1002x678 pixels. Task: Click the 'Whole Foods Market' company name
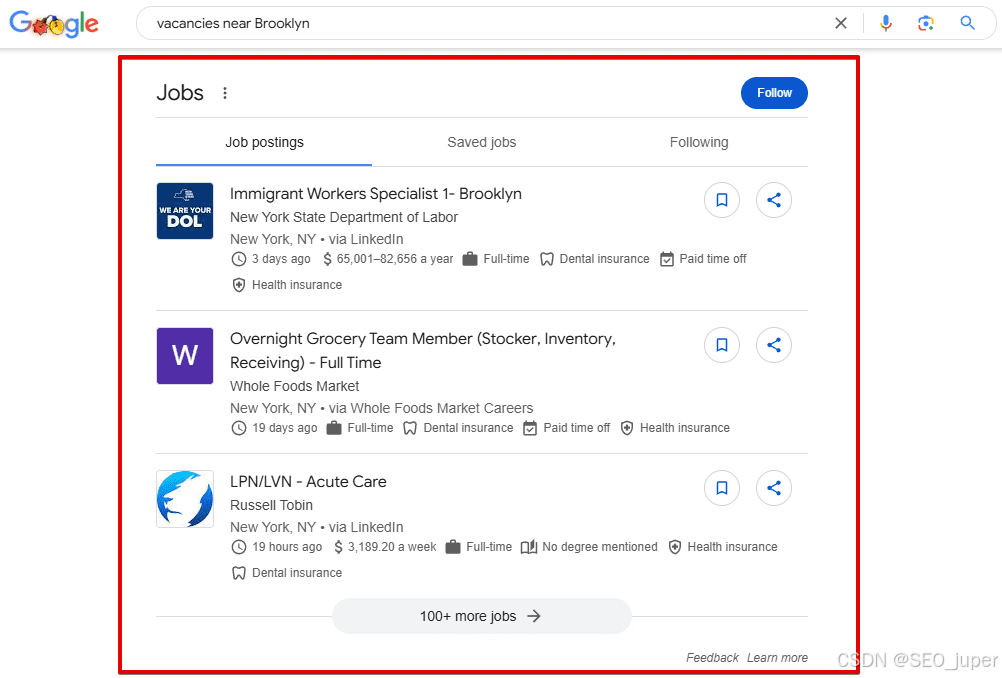click(295, 386)
